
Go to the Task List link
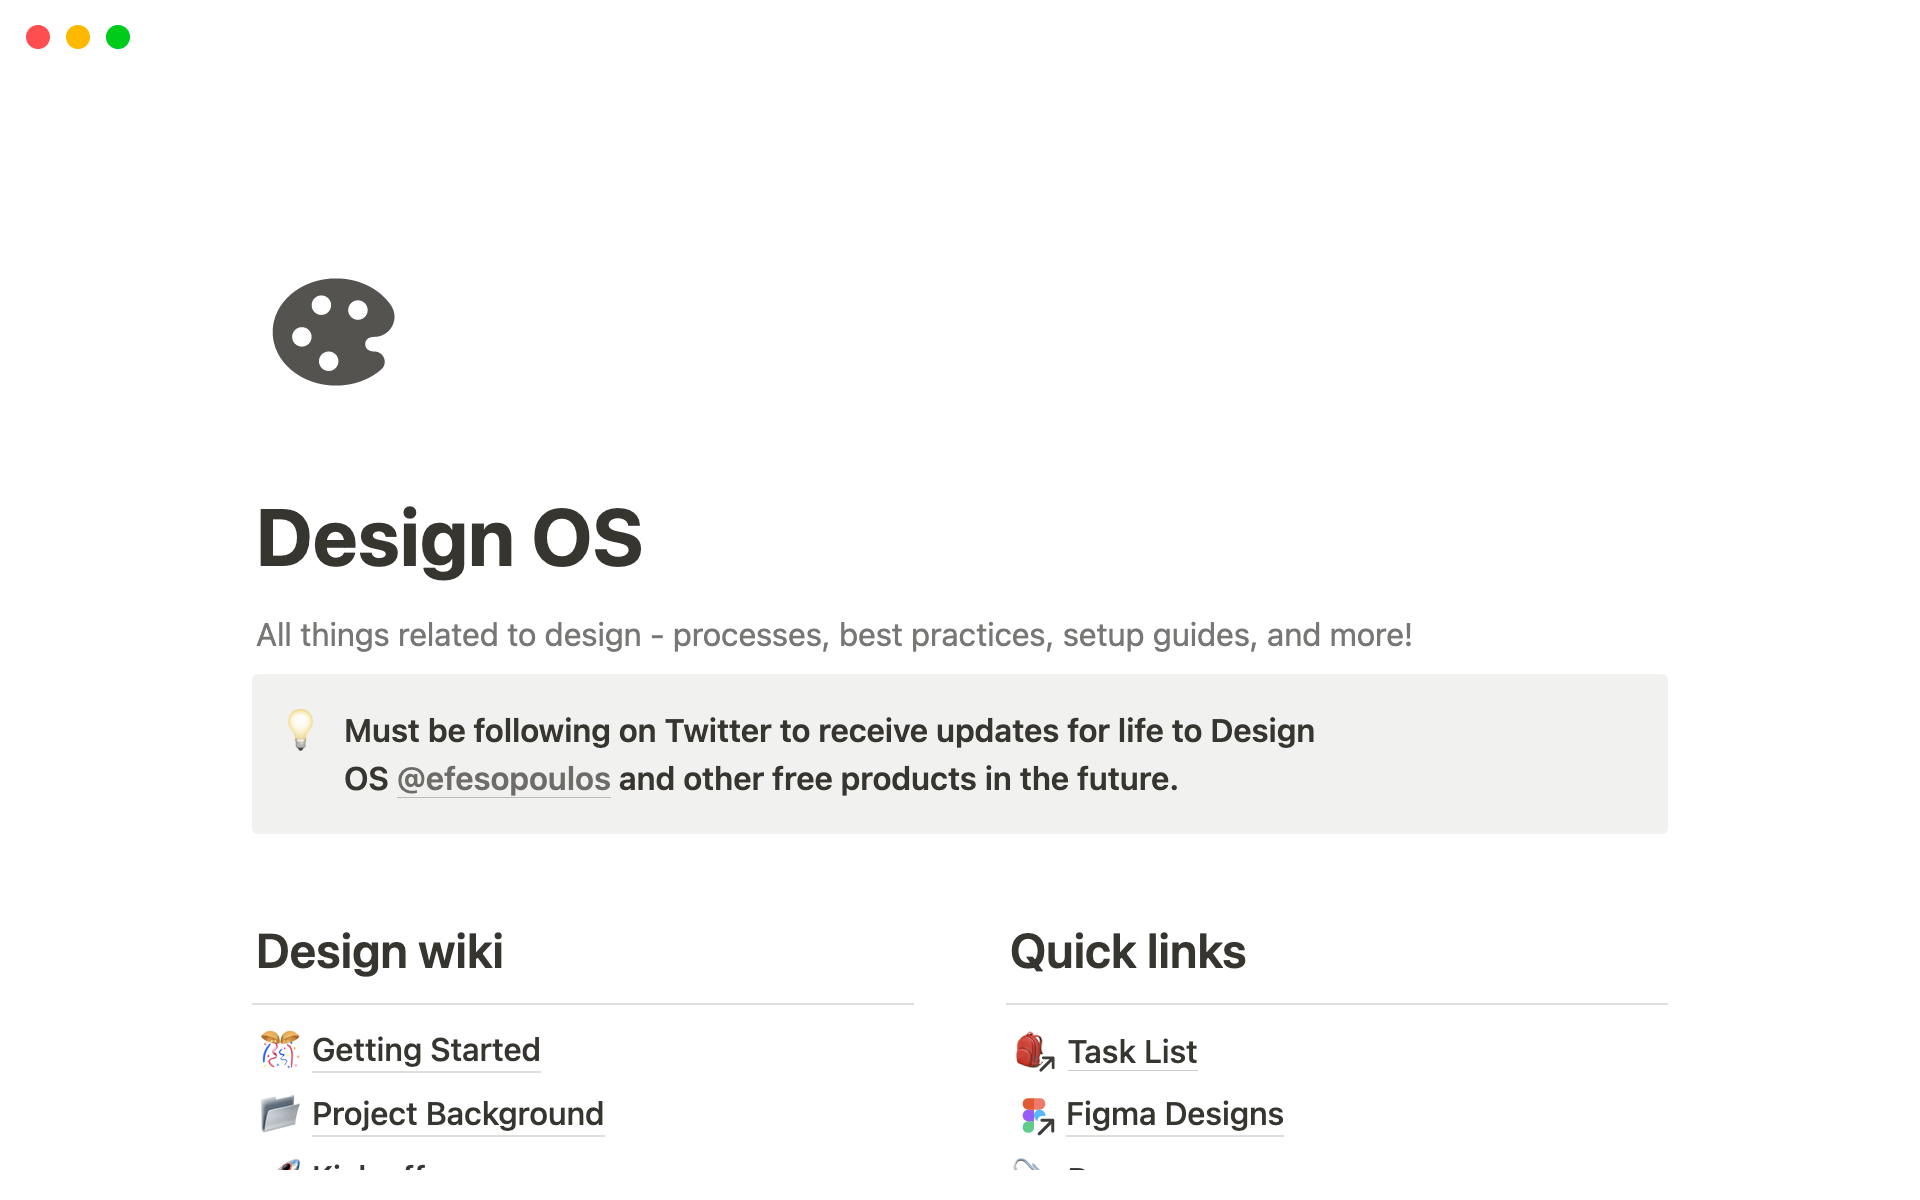pyautogui.click(x=1132, y=1052)
